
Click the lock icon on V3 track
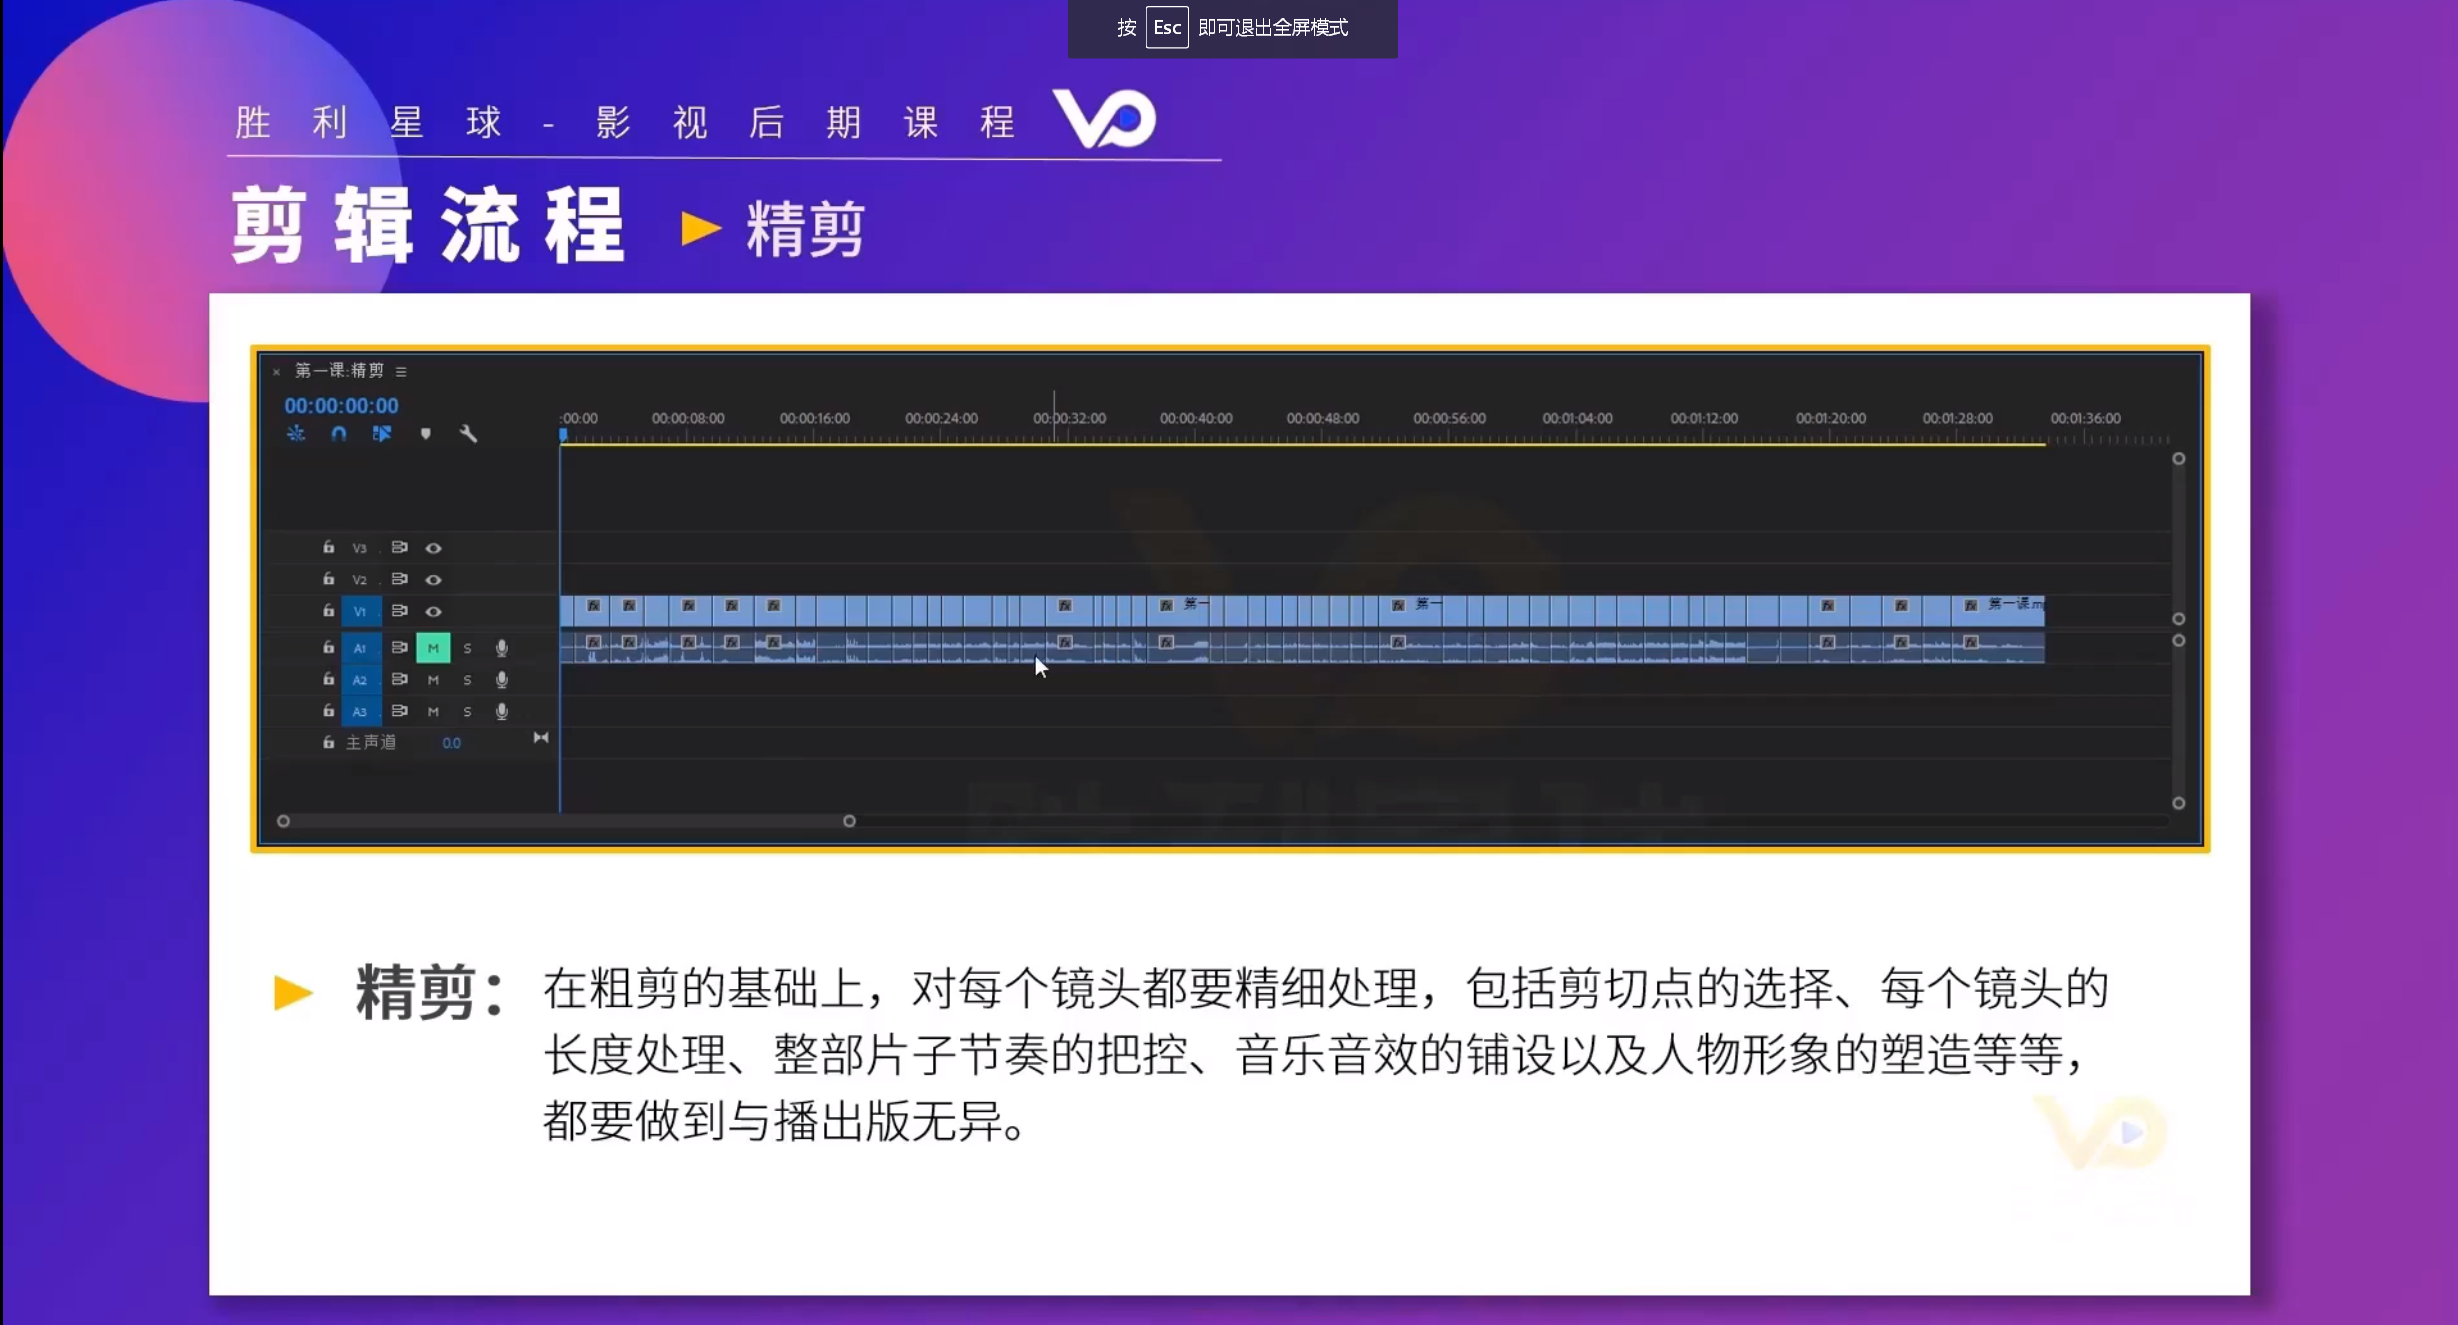[328, 547]
